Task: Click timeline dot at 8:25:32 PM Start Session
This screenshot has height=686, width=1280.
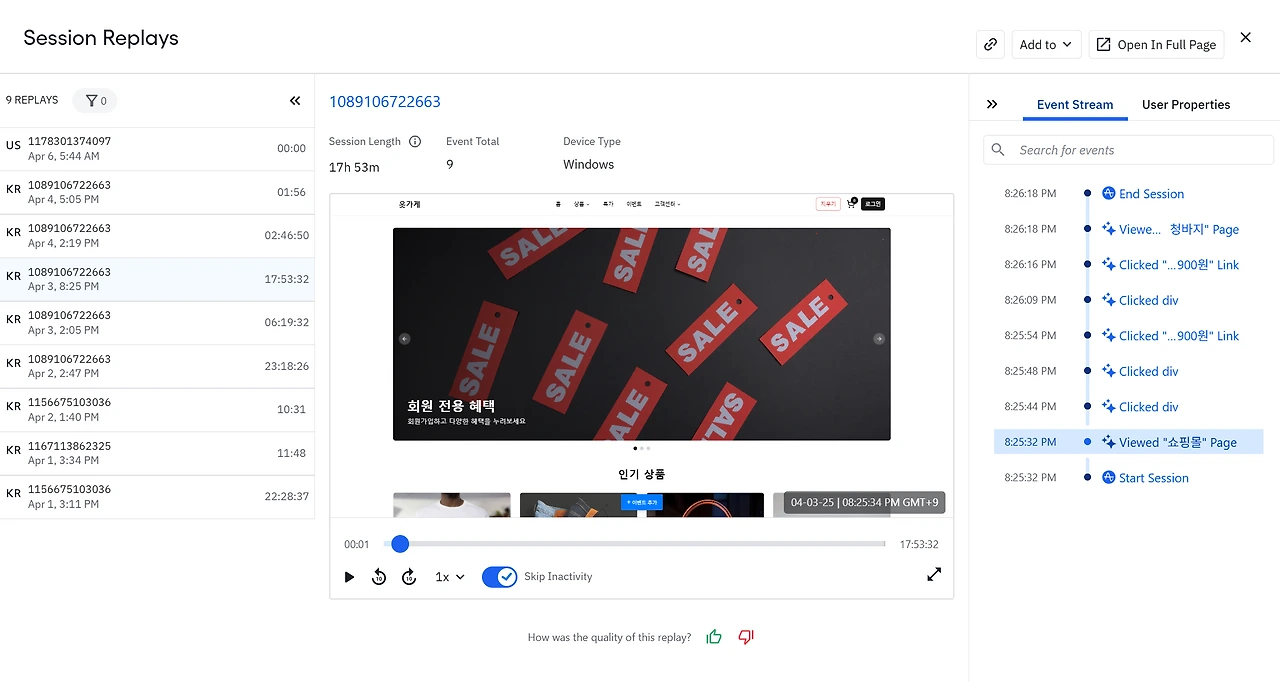Action: tap(1087, 478)
